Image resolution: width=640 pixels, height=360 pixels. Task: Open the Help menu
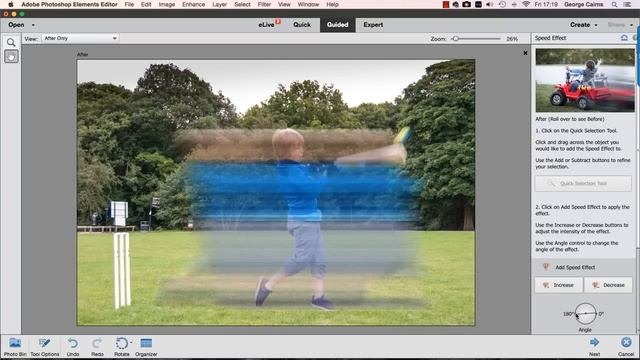coord(332,4)
